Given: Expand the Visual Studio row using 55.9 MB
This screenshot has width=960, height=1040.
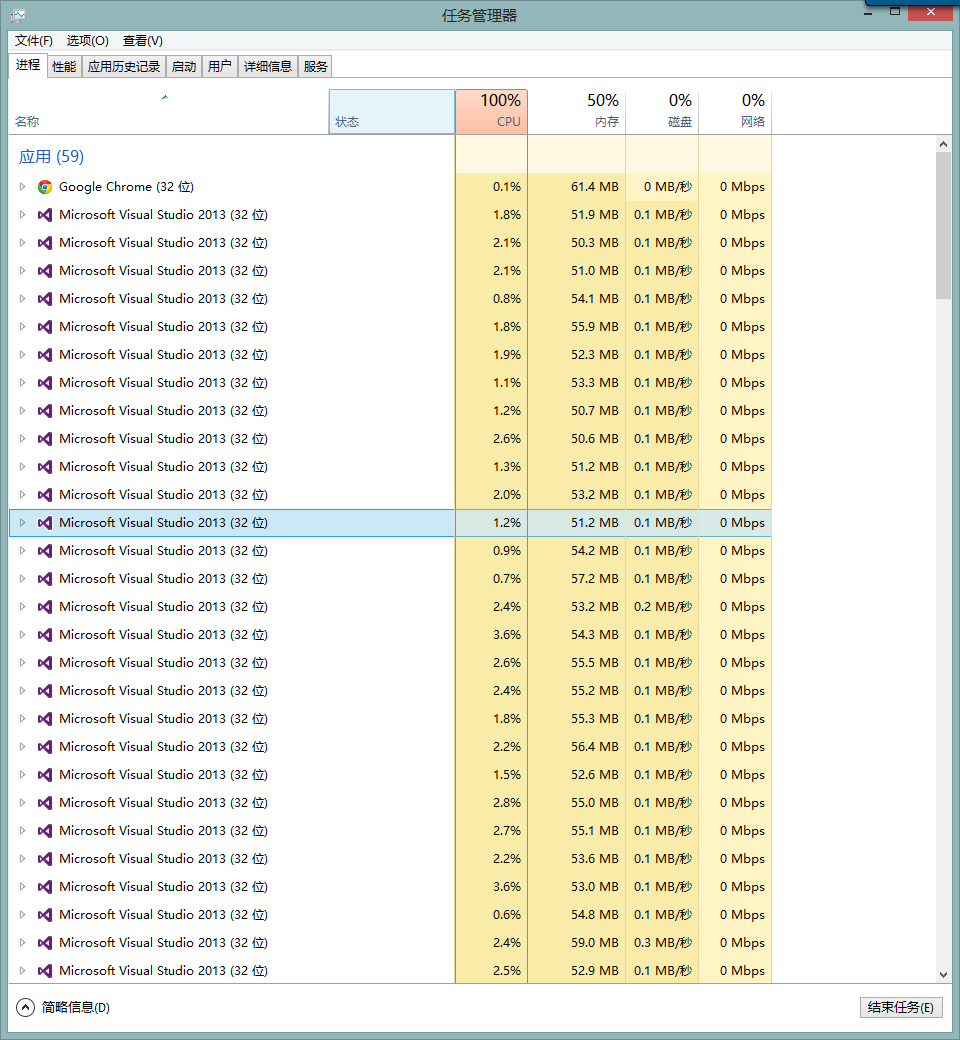Looking at the screenshot, I should coord(22,327).
